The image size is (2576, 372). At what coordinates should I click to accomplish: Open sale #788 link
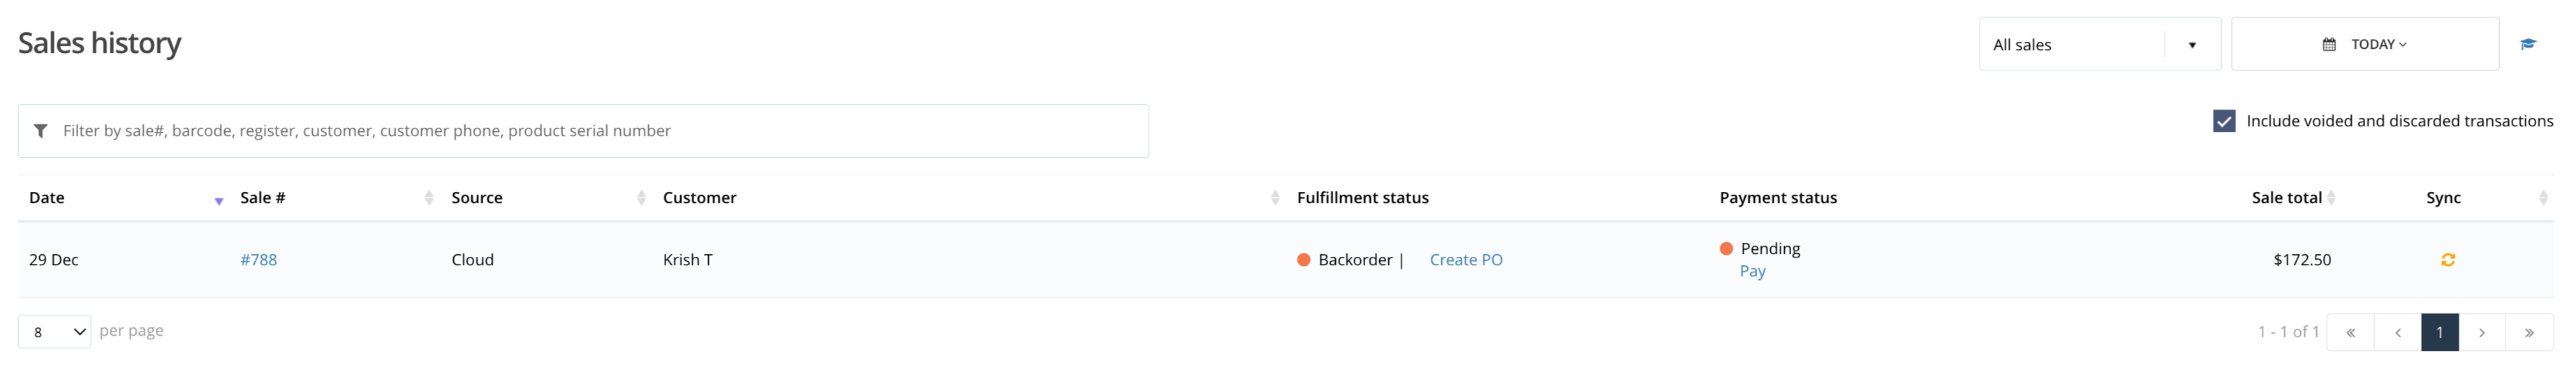click(x=258, y=260)
